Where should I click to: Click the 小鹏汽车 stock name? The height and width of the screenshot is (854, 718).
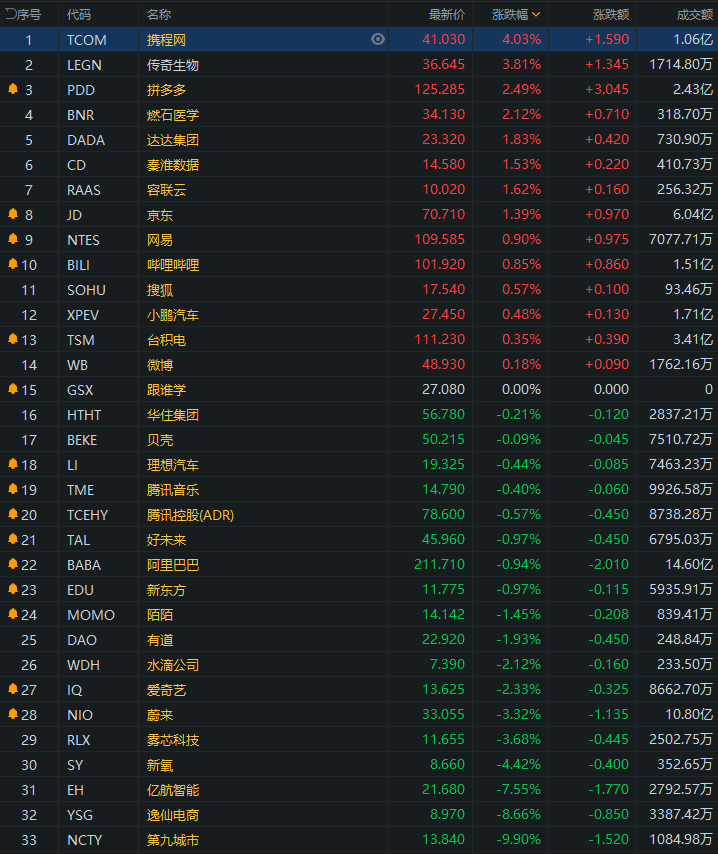173,315
